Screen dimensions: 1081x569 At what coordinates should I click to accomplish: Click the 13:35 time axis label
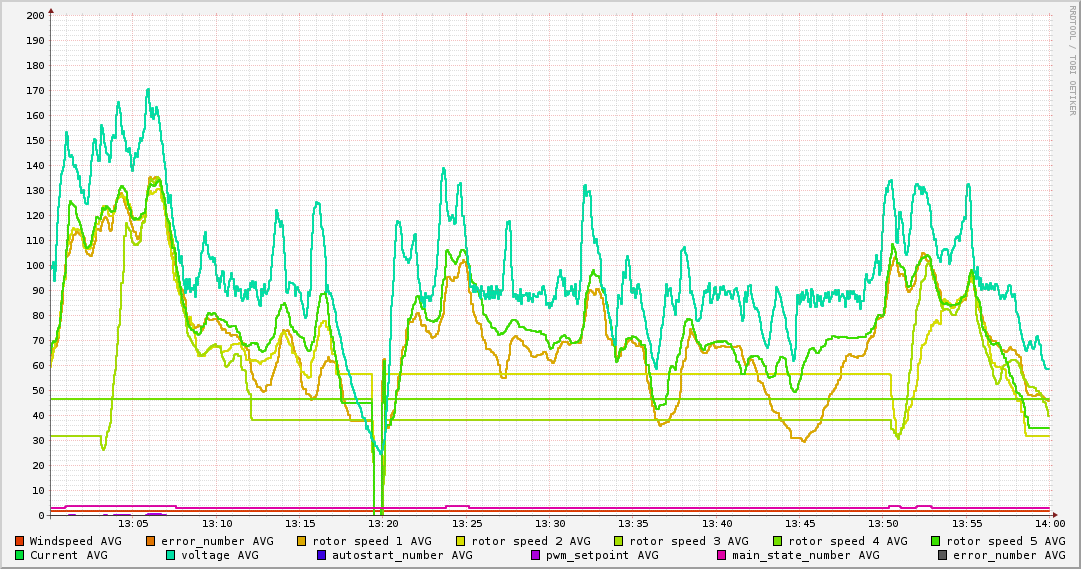pyautogui.click(x=634, y=524)
